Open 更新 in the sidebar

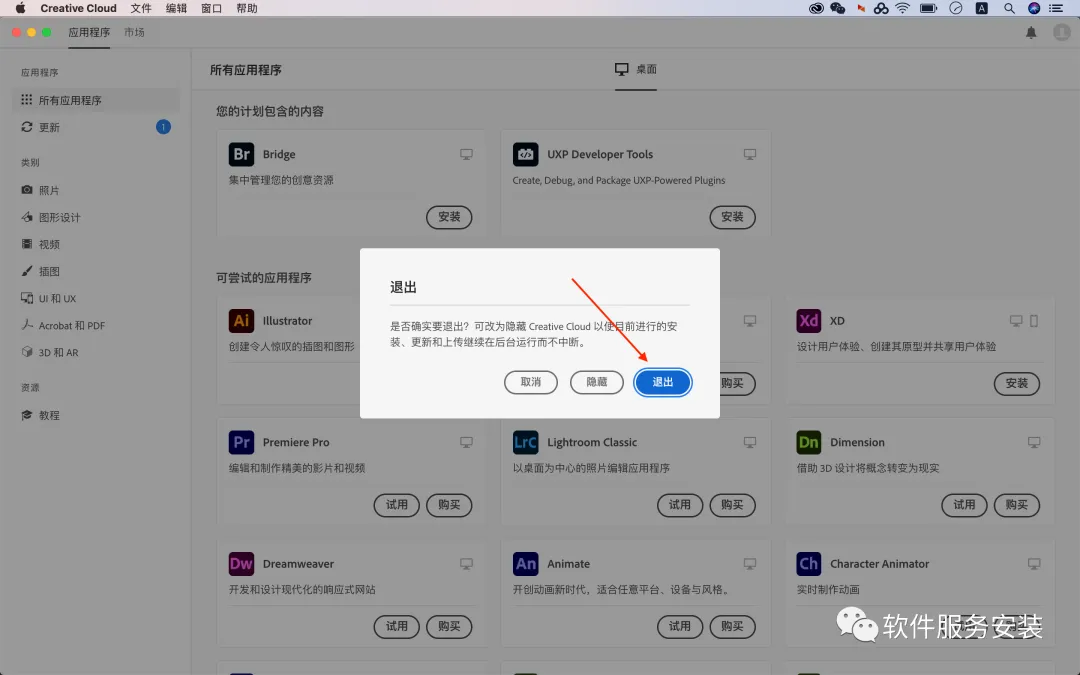click(49, 127)
